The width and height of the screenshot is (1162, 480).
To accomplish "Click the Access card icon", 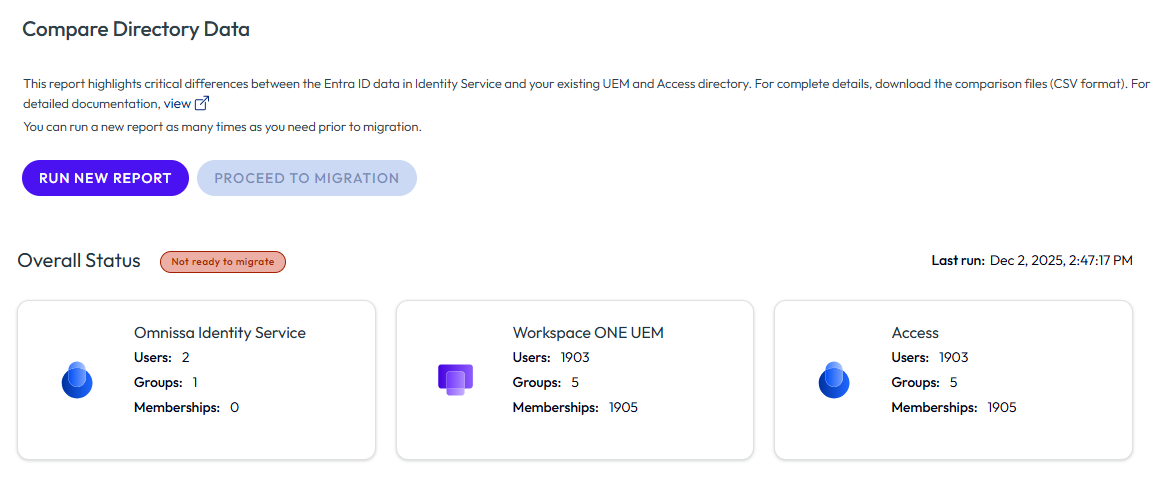I will tap(834, 380).
